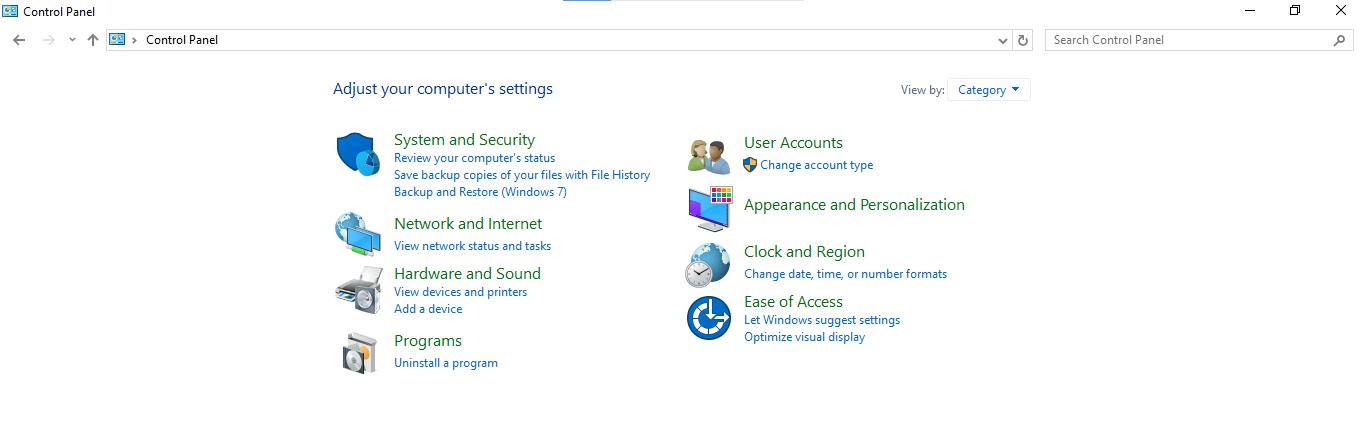Go back using the back arrow

coord(19,40)
